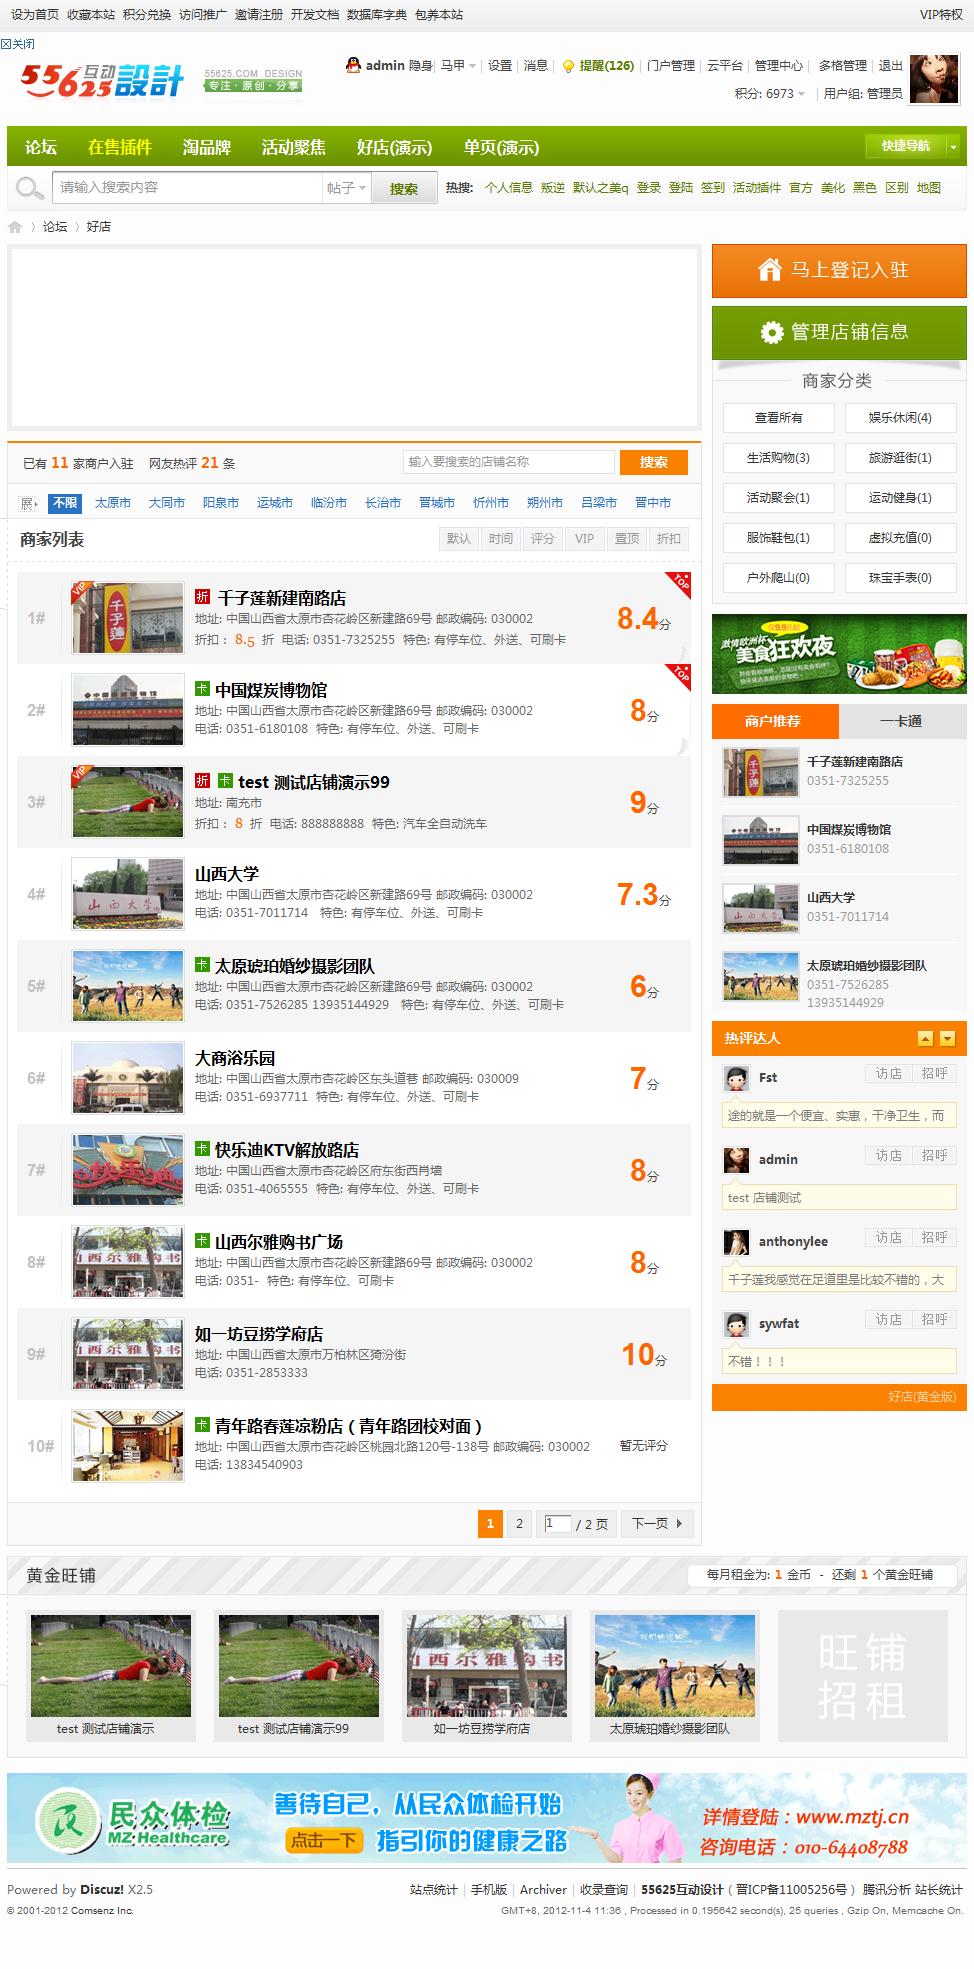Open the VIP特权 link

click(x=941, y=15)
